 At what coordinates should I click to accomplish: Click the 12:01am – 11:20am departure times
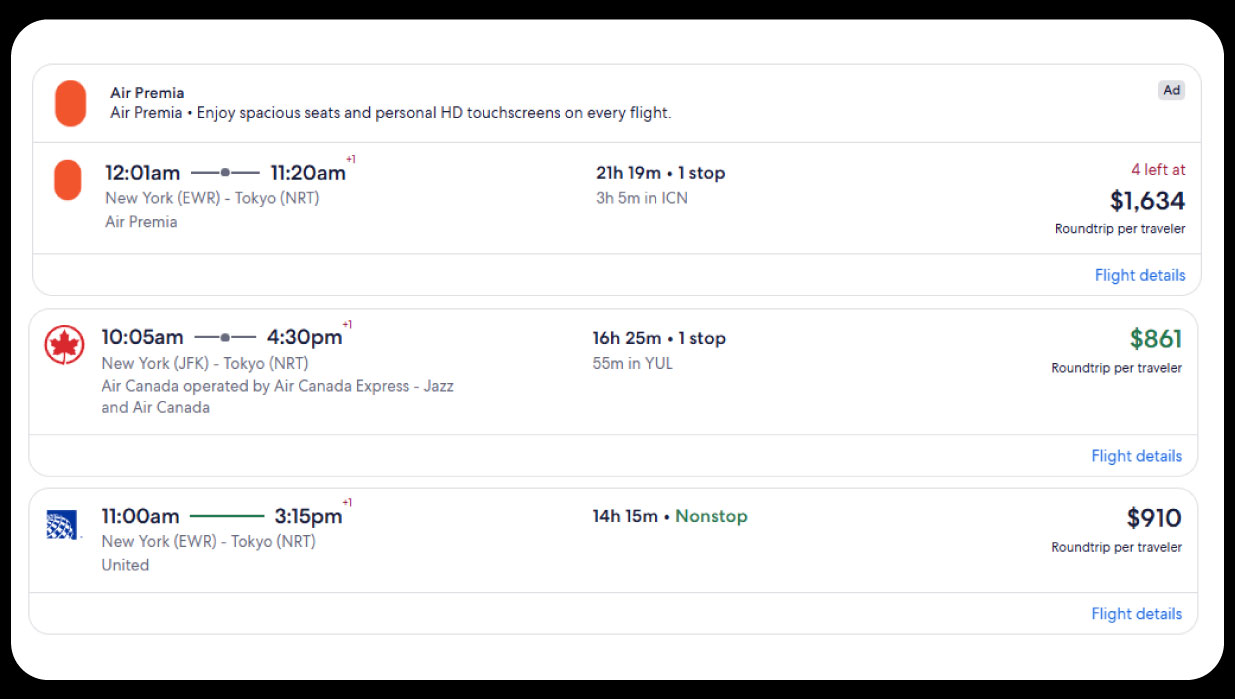tap(225, 173)
